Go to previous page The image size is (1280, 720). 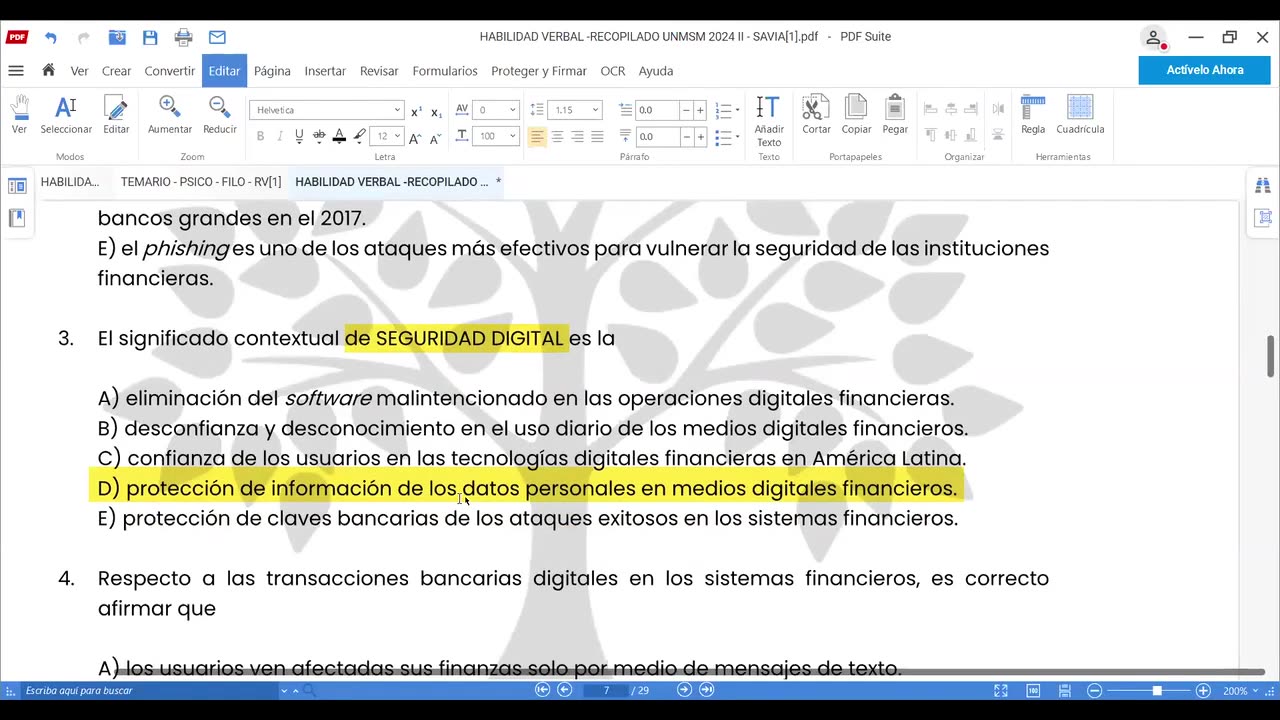click(564, 690)
